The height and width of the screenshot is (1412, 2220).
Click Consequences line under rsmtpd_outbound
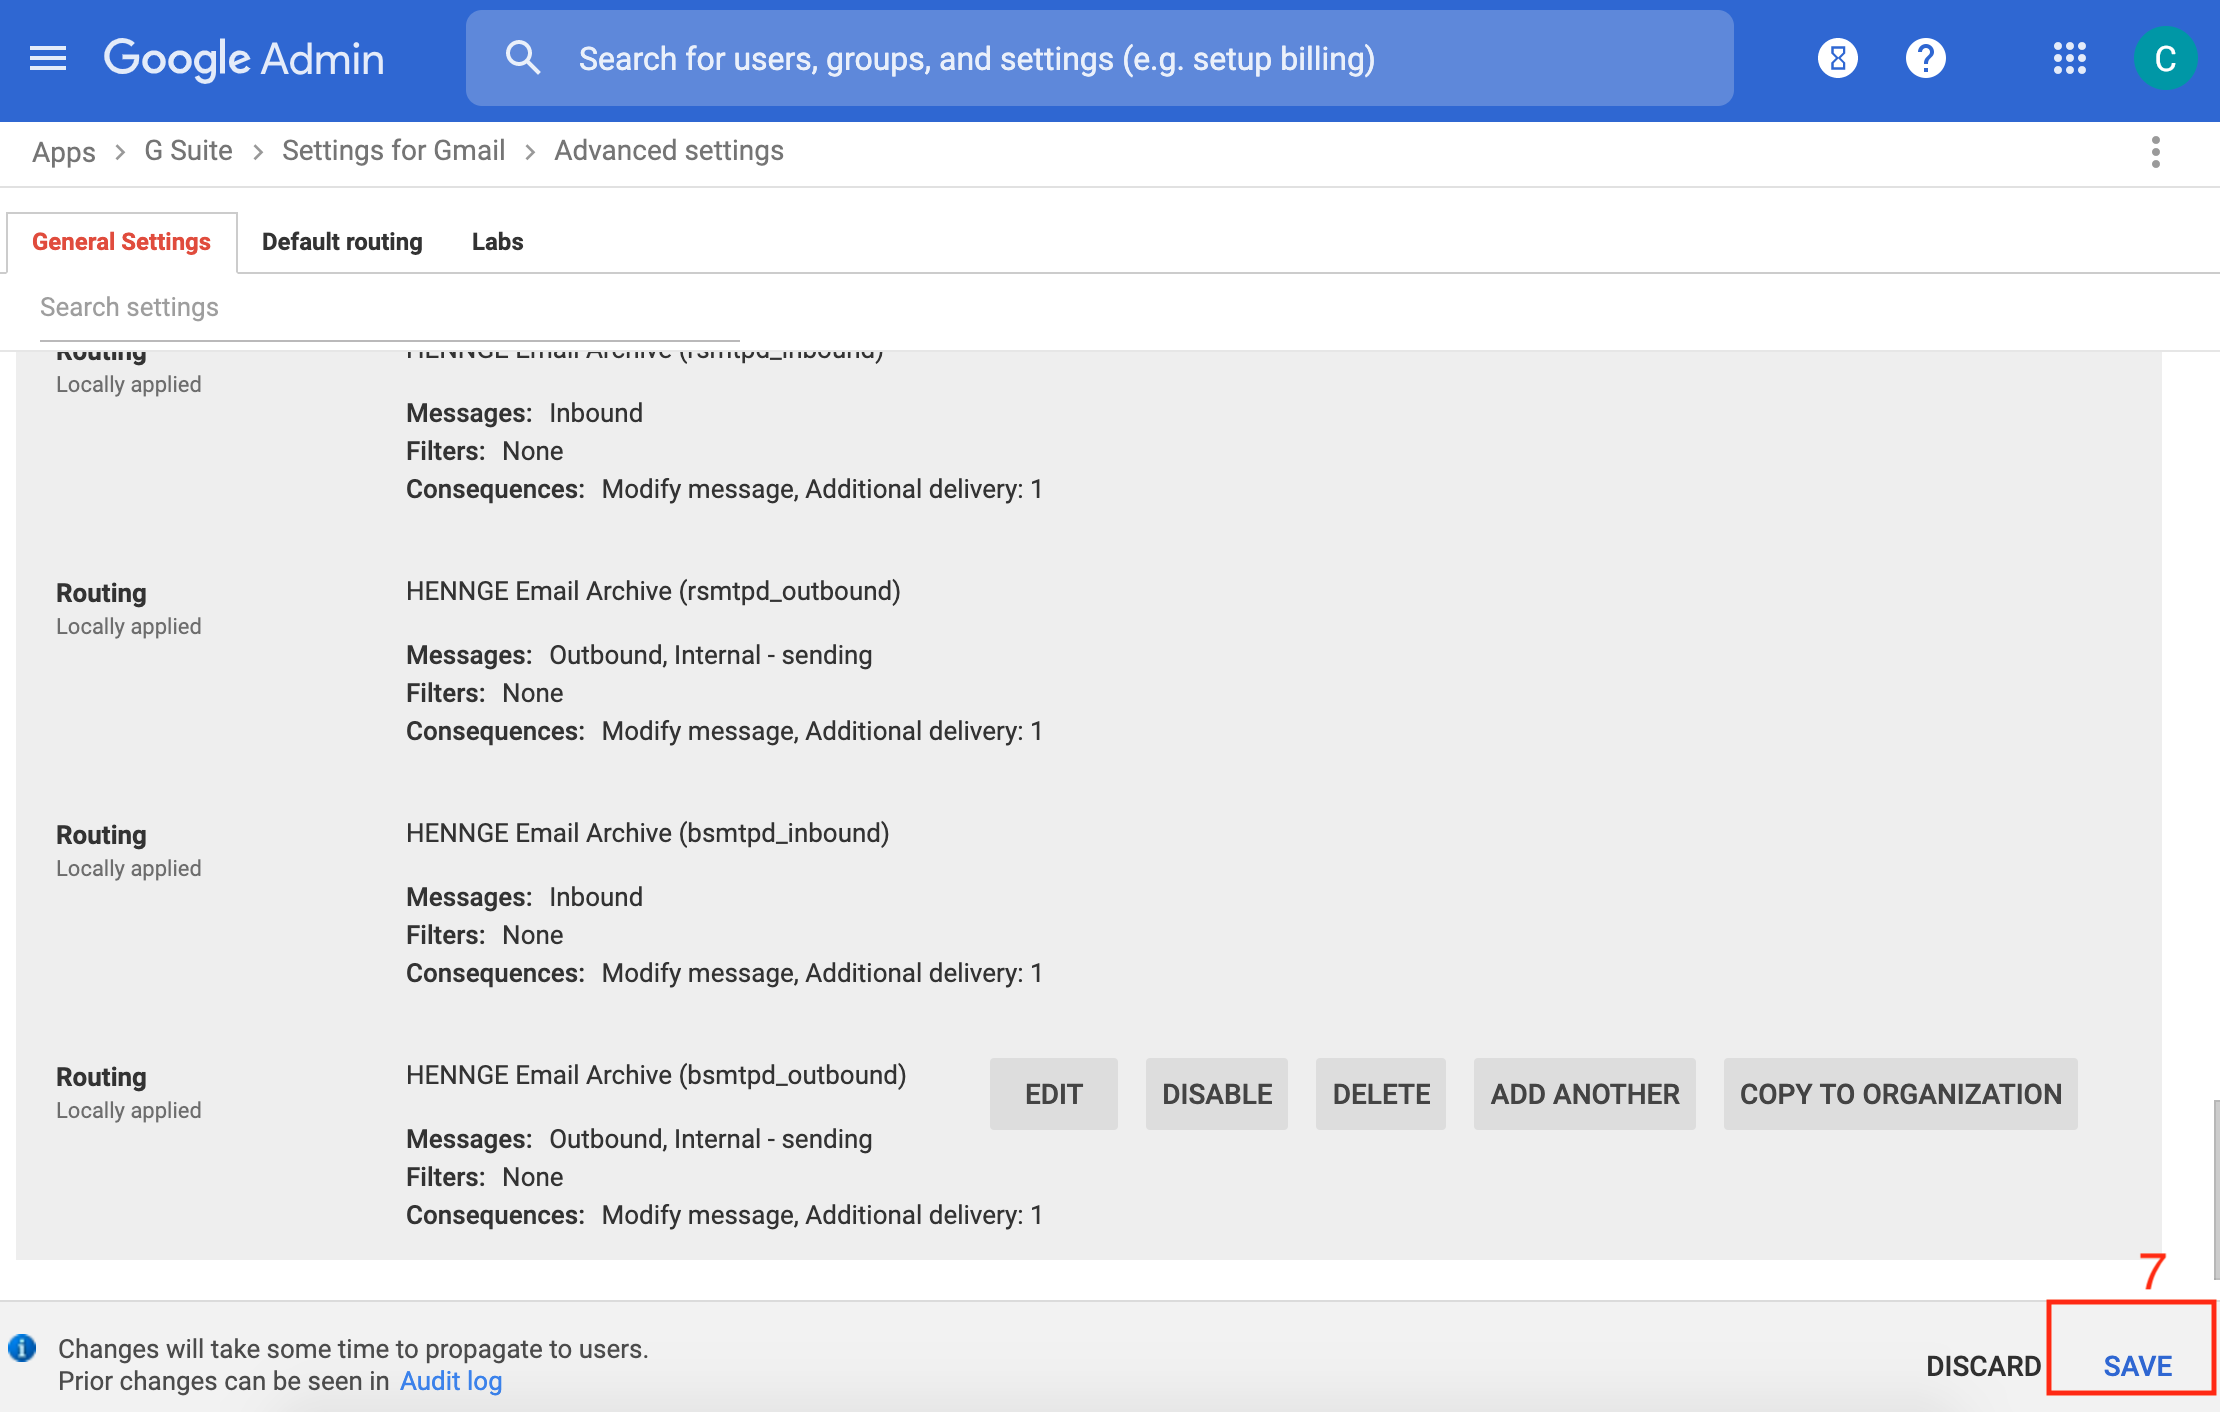(x=724, y=731)
